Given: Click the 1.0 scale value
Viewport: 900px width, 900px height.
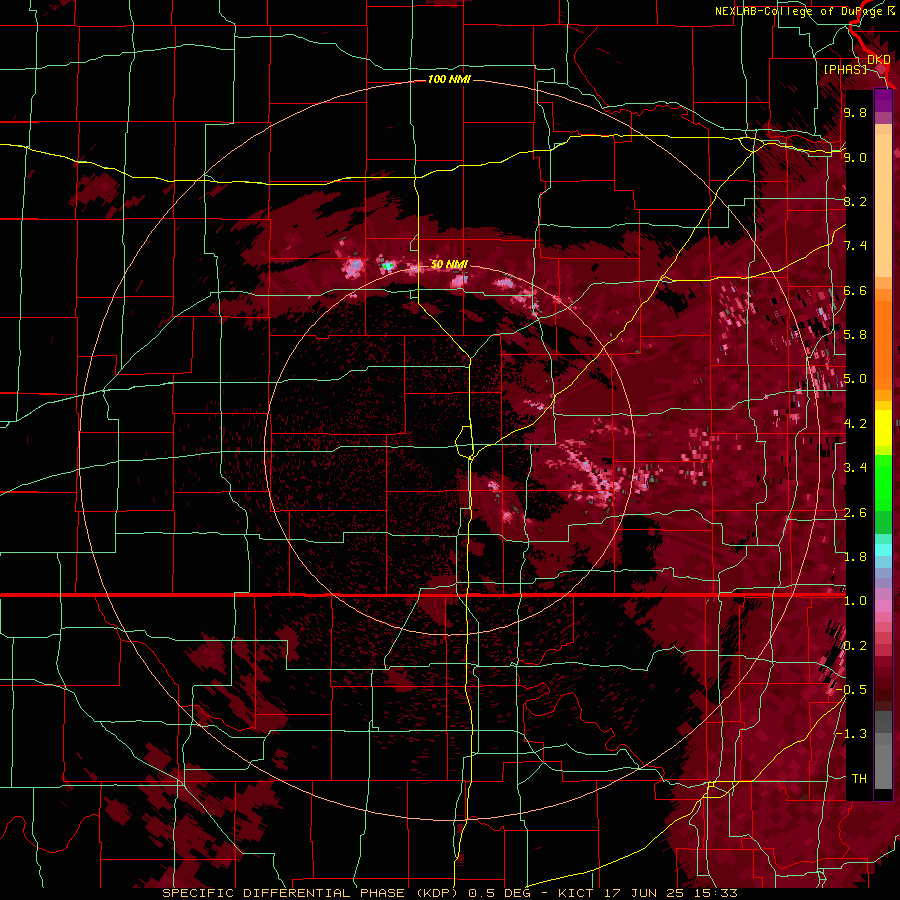Looking at the screenshot, I should pyautogui.click(x=855, y=601).
